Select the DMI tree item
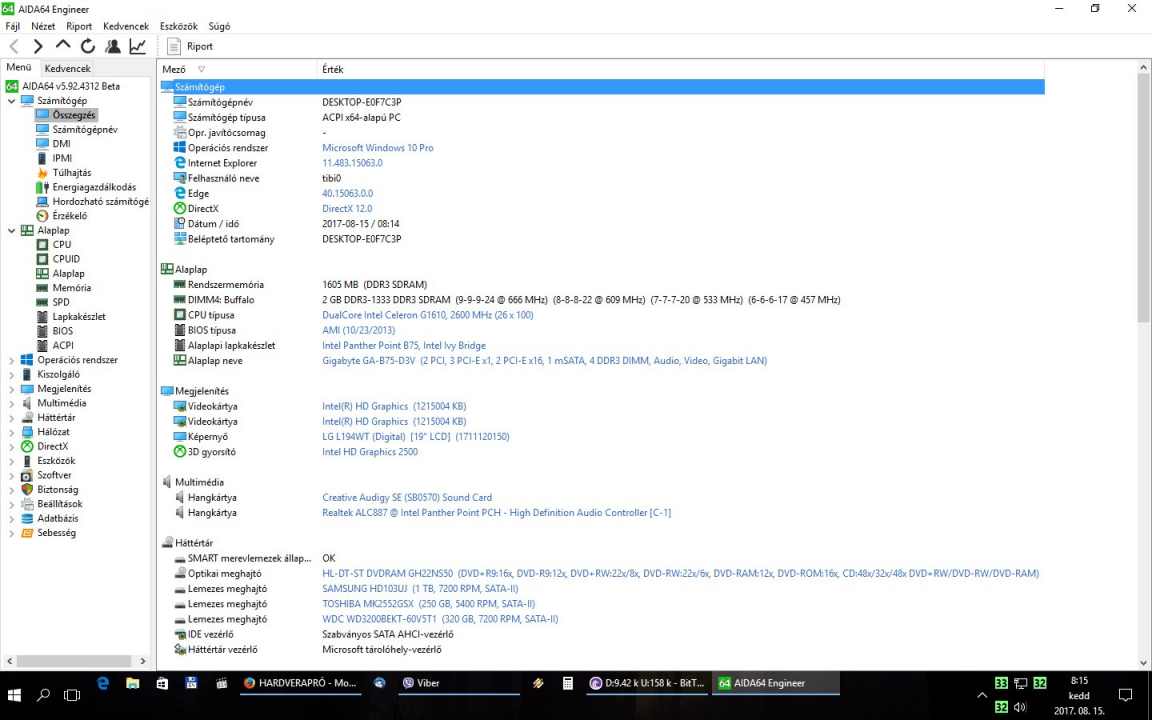1152x720 pixels. (x=61, y=144)
